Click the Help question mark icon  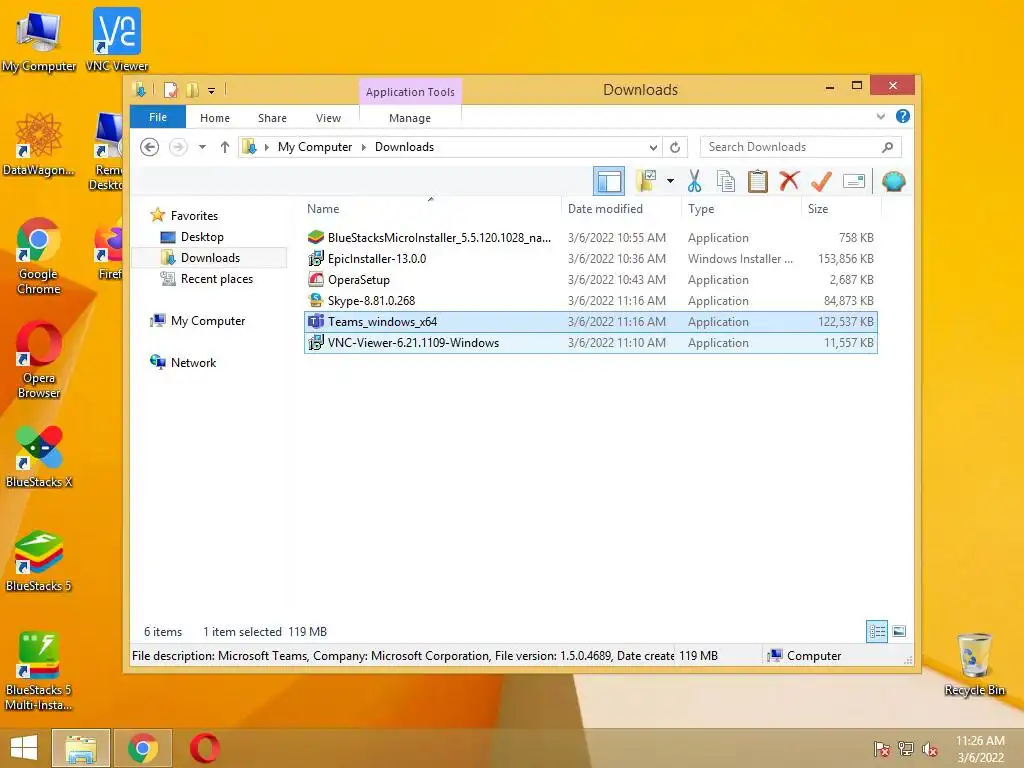click(x=903, y=116)
